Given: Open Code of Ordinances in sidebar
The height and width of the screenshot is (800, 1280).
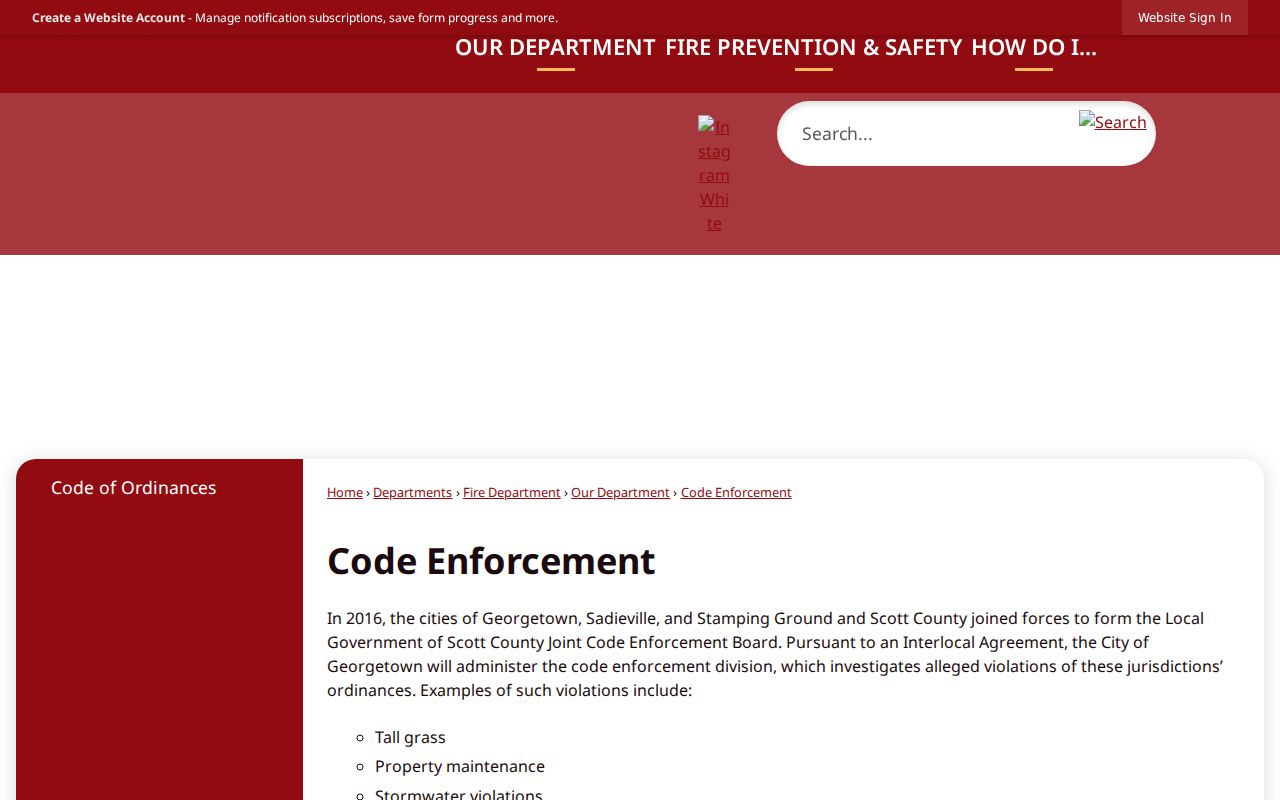Looking at the screenshot, I should 134,488.
